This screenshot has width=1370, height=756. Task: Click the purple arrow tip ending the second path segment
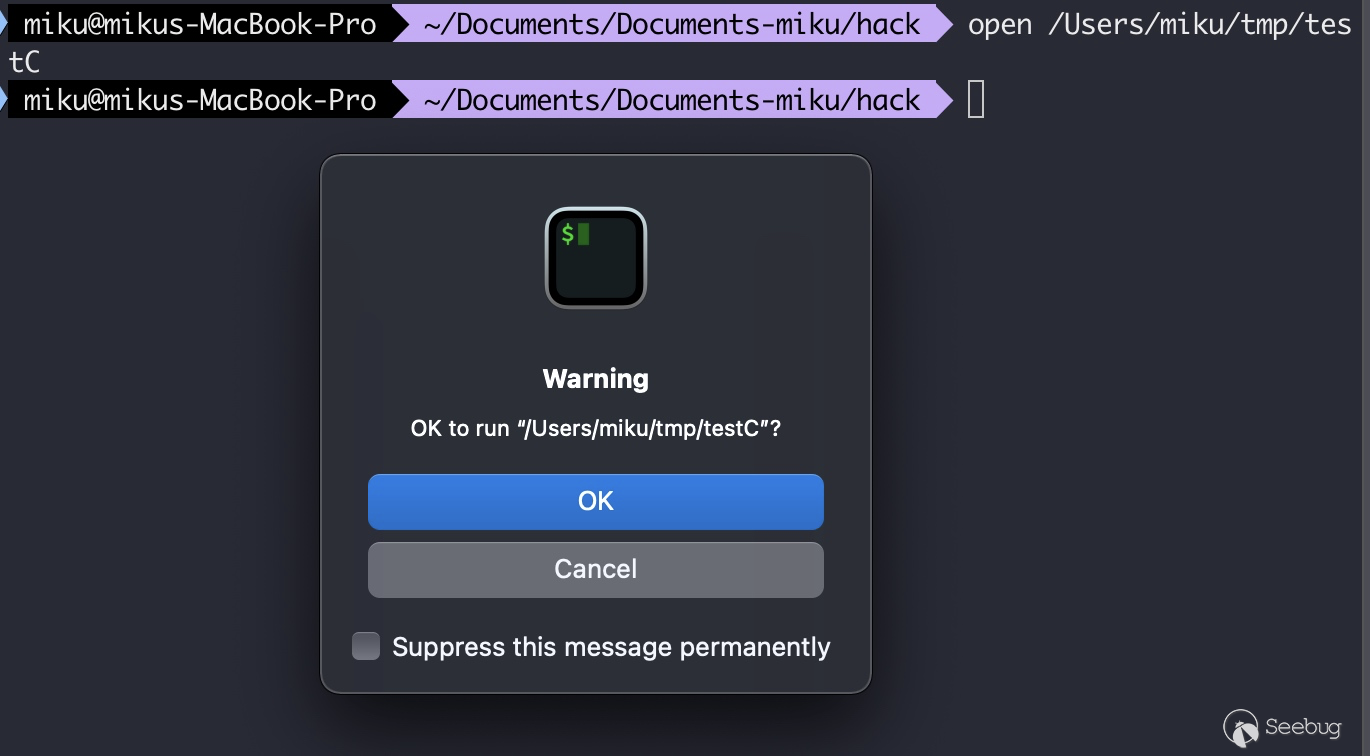(x=944, y=99)
